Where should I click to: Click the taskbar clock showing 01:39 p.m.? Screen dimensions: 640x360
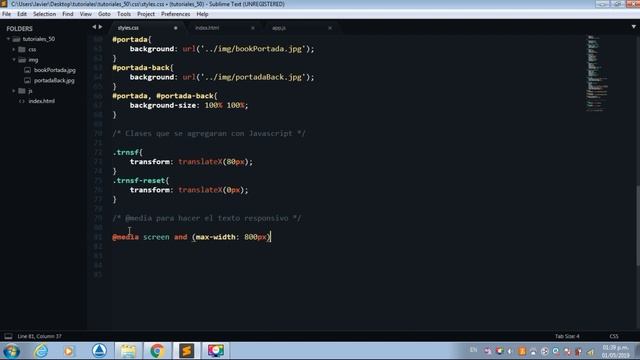point(615,351)
